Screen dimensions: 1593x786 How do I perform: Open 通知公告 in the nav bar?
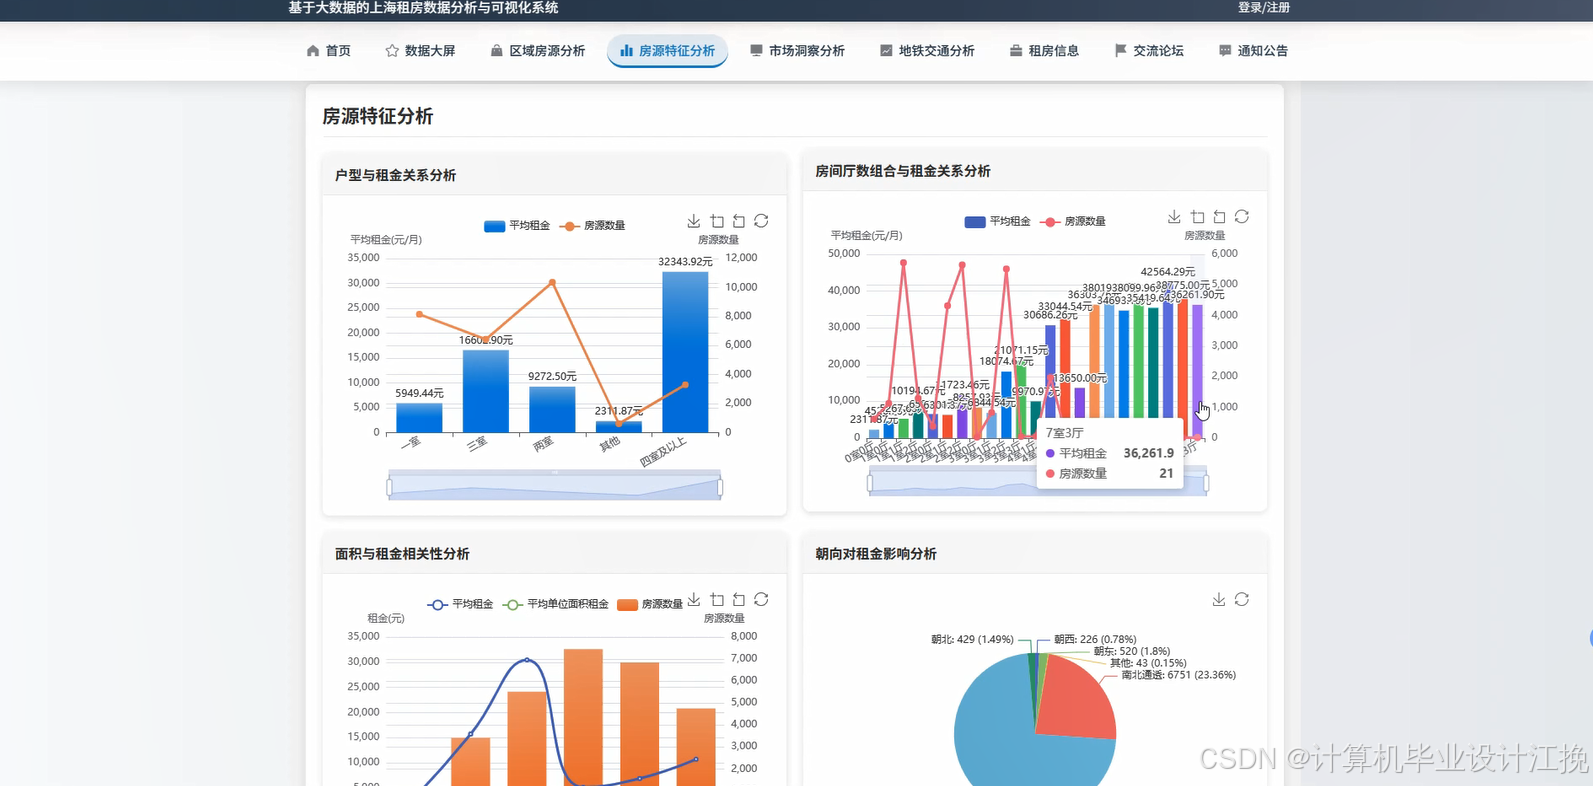click(1253, 51)
